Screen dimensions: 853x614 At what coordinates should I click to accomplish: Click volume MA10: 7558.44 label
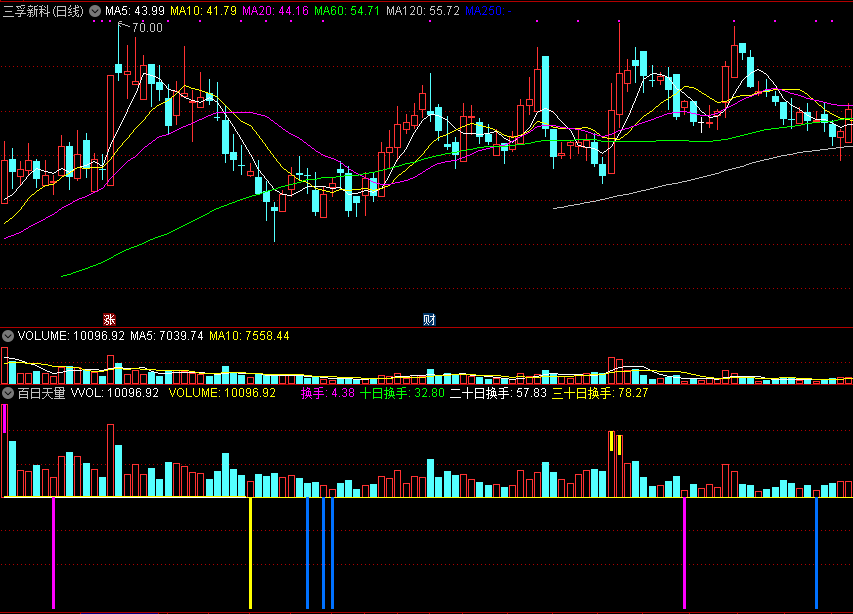point(249,336)
